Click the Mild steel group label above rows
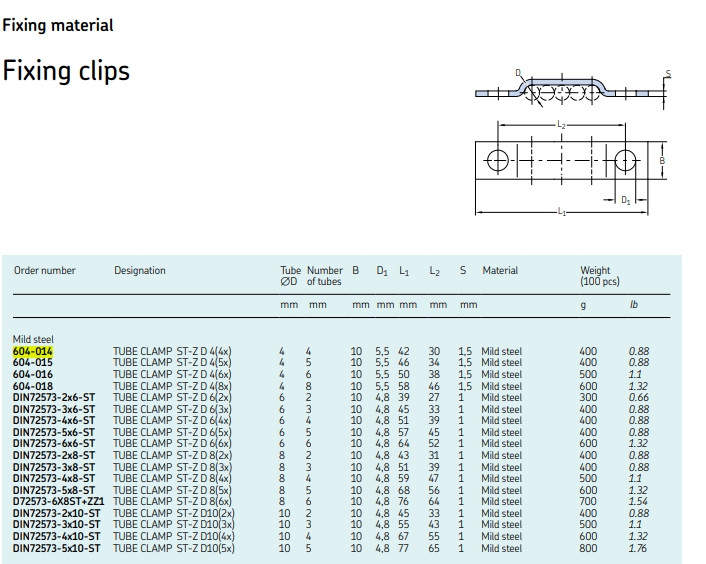Viewport: 706px width, 564px height. [x=33, y=339]
